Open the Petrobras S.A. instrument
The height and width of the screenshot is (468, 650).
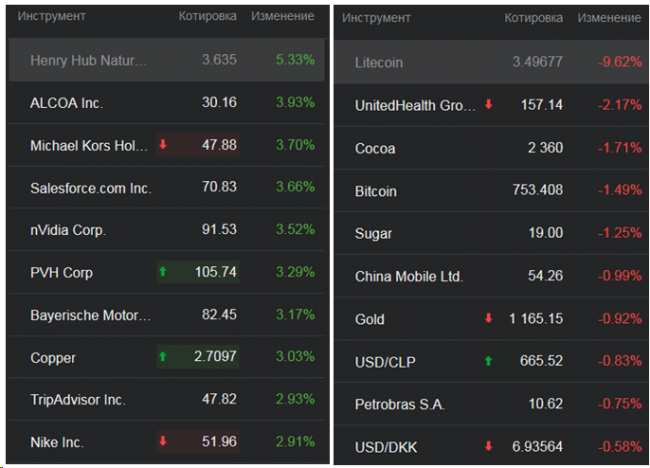pos(399,404)
